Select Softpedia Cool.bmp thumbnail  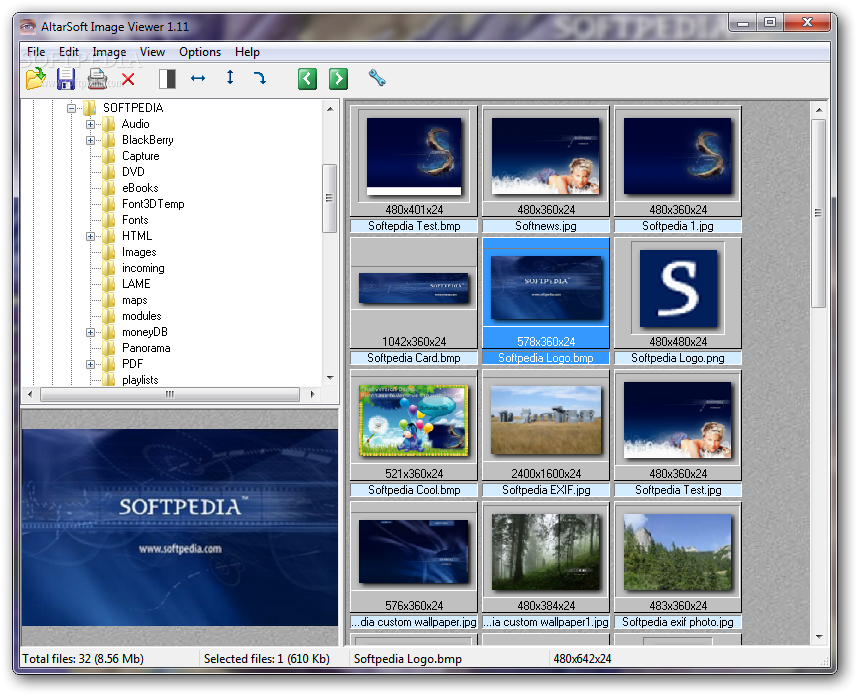[414, 425]
